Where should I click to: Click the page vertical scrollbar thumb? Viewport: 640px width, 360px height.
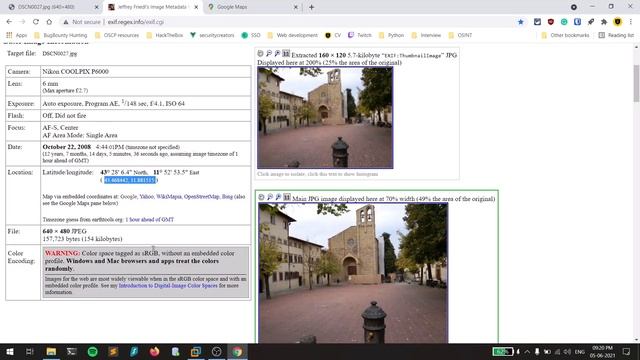coord(636,84)
